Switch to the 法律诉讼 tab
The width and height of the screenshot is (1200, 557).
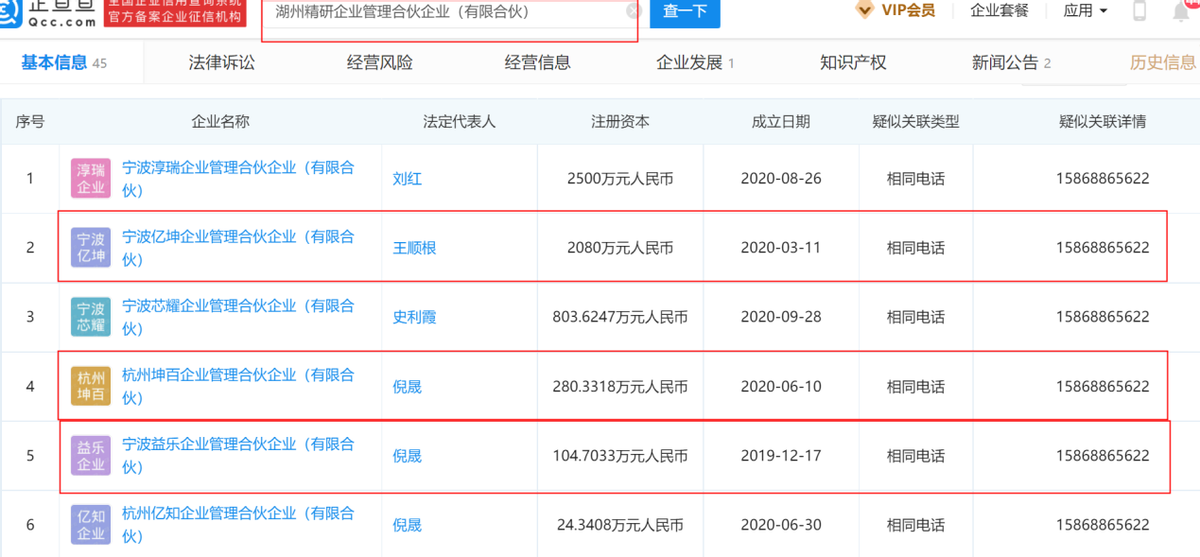(x=222, y=62)
